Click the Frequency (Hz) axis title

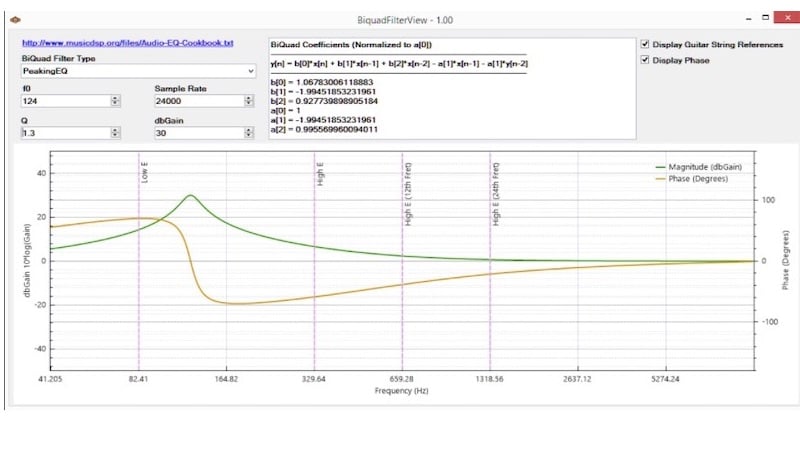click(402, 391)
